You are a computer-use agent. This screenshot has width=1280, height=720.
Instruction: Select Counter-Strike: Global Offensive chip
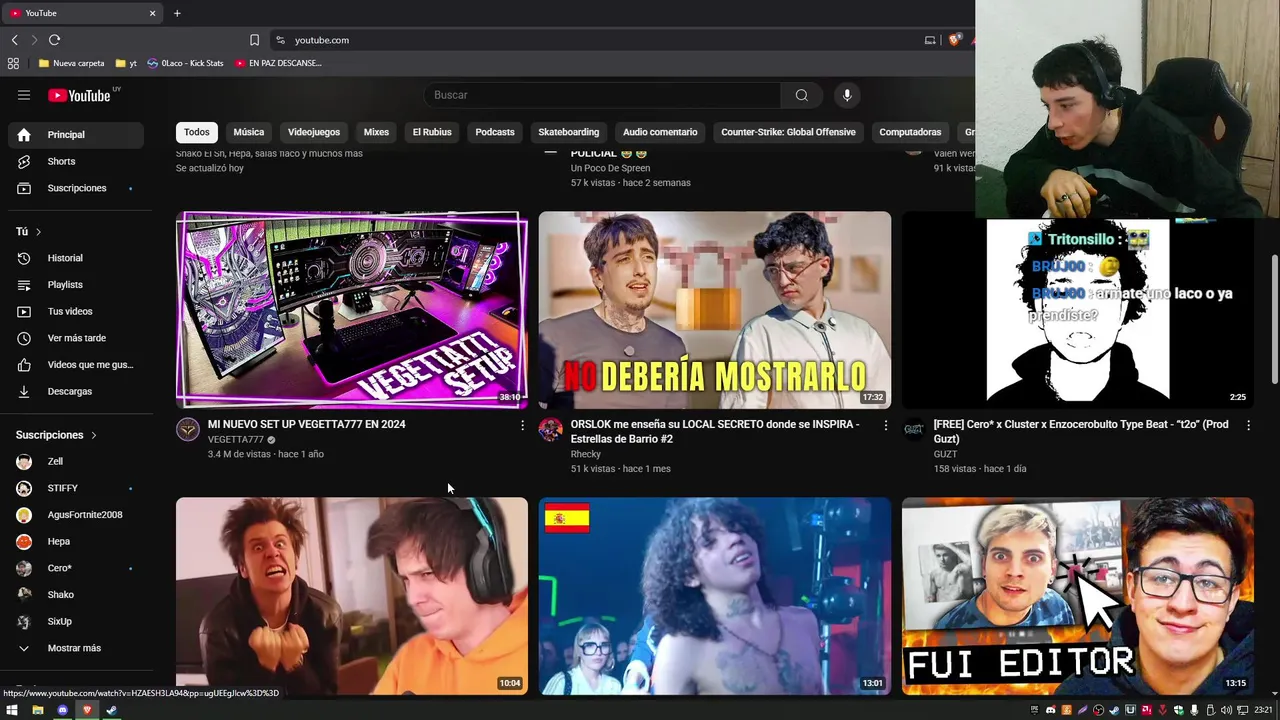coord(788,132)
